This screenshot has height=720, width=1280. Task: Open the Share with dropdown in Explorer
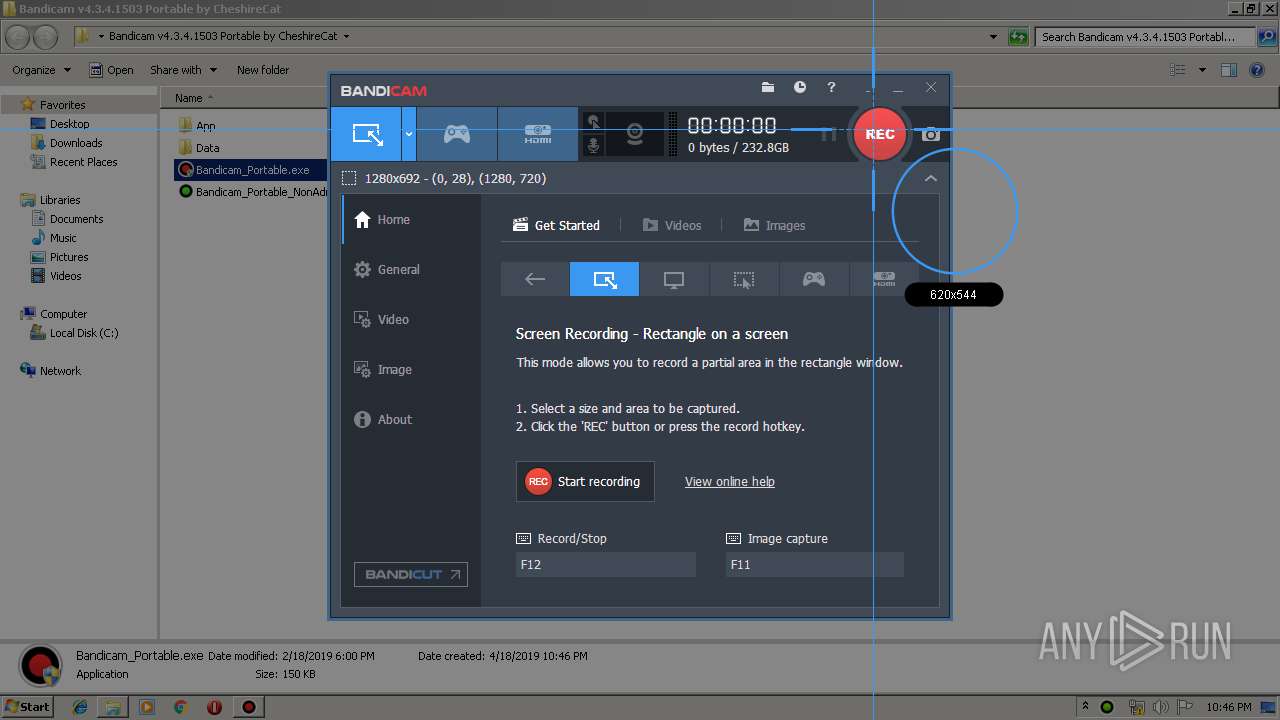(183, 70)
